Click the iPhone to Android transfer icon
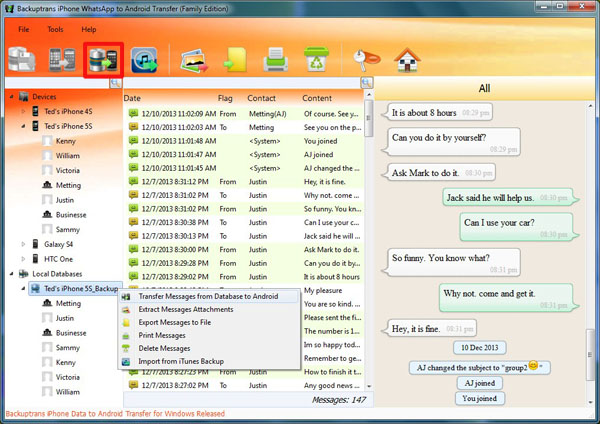The image size is (600, 424). (x=62, y=60)
